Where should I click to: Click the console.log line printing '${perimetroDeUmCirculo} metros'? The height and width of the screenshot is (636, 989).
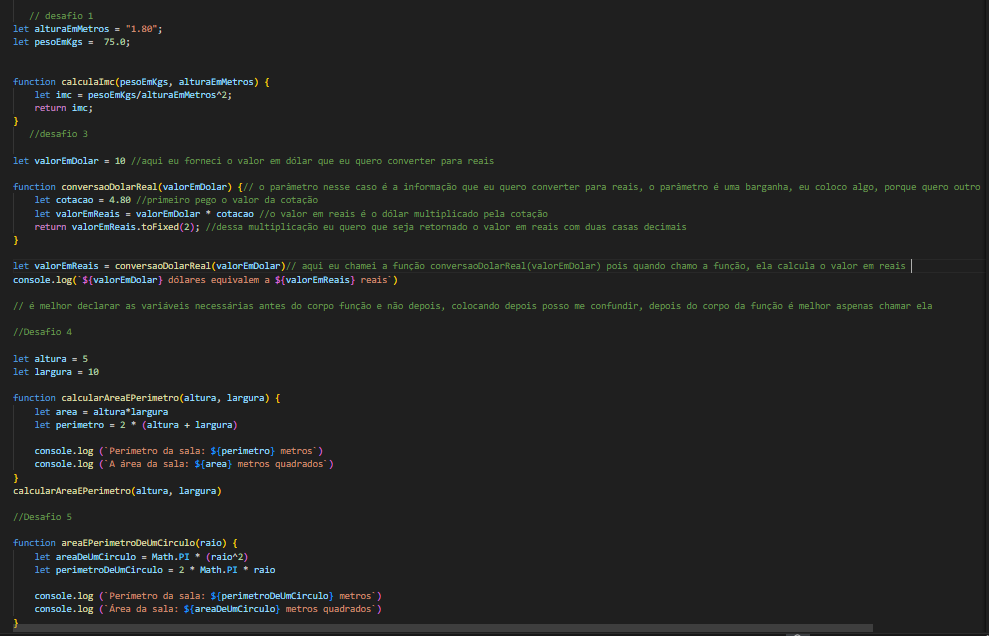pyautogui.click(x=208, y=596)
